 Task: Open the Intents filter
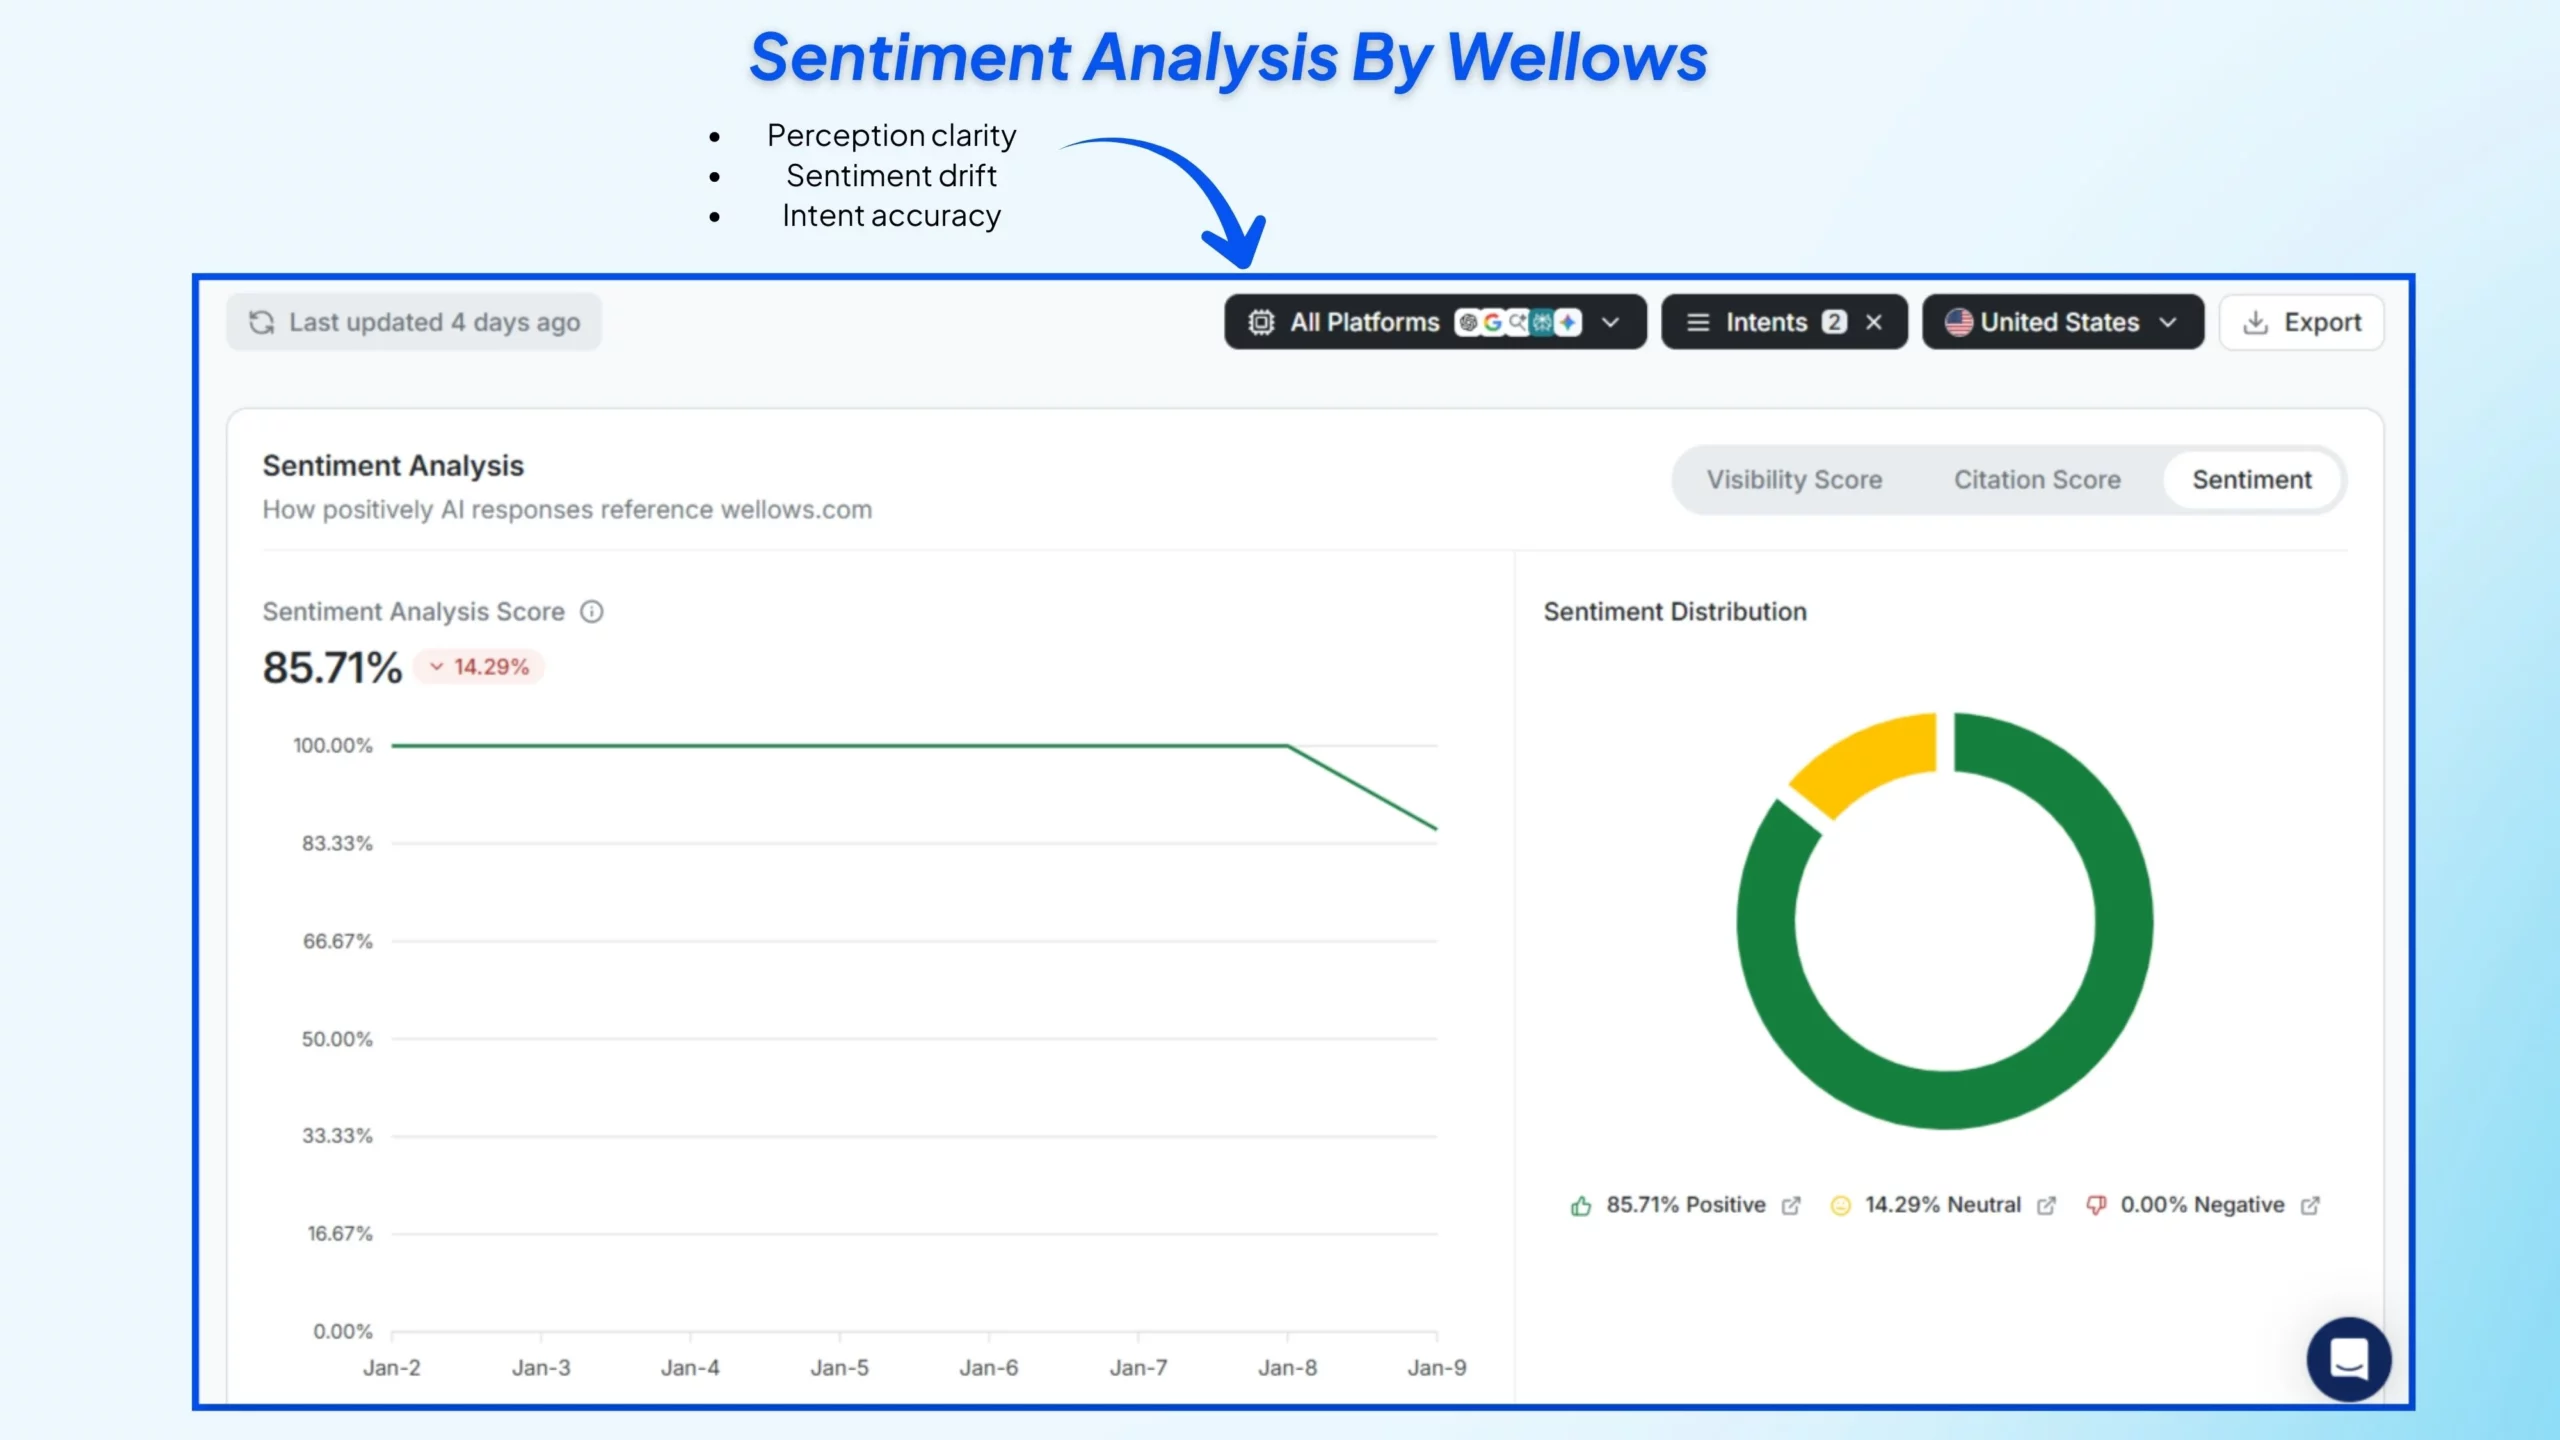[1785, 322]
